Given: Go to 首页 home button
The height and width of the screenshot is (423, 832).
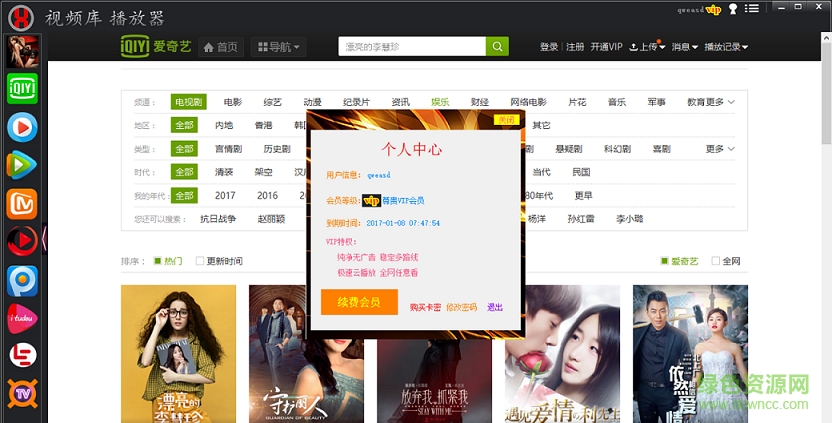Looking at the screenshot, I should point(221,47).
